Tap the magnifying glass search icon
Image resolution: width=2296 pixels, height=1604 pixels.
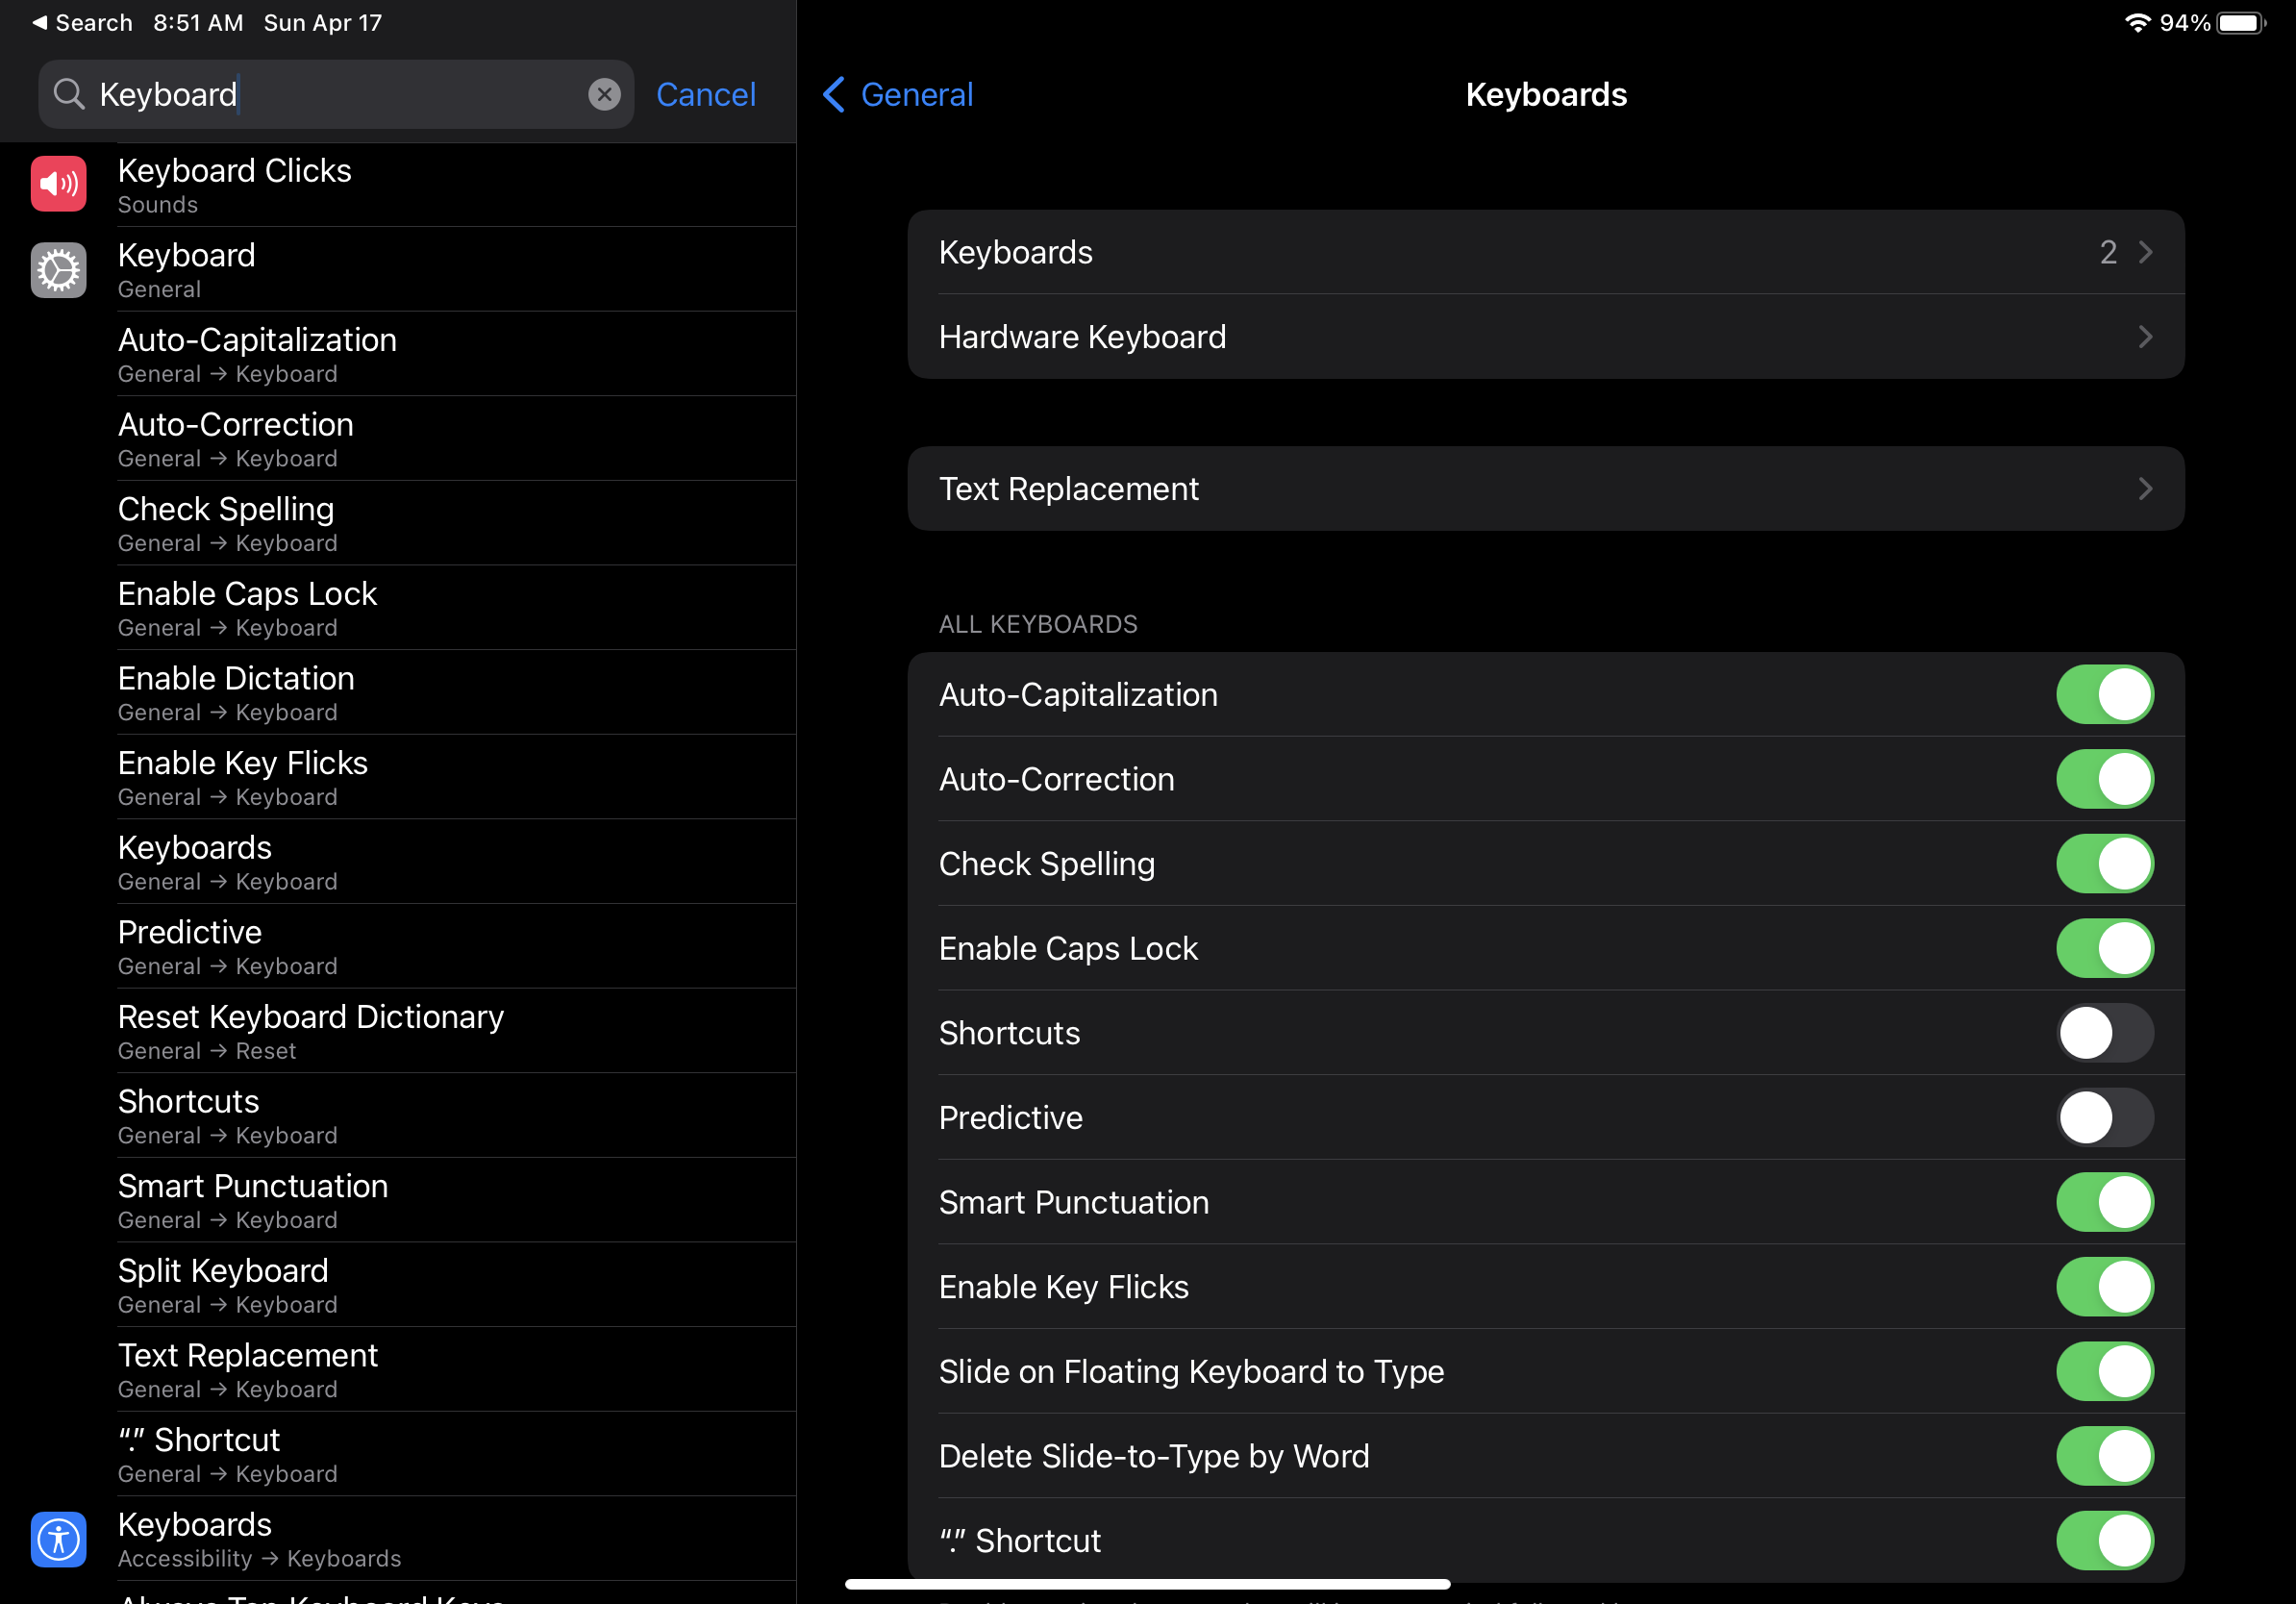point(68,94)
